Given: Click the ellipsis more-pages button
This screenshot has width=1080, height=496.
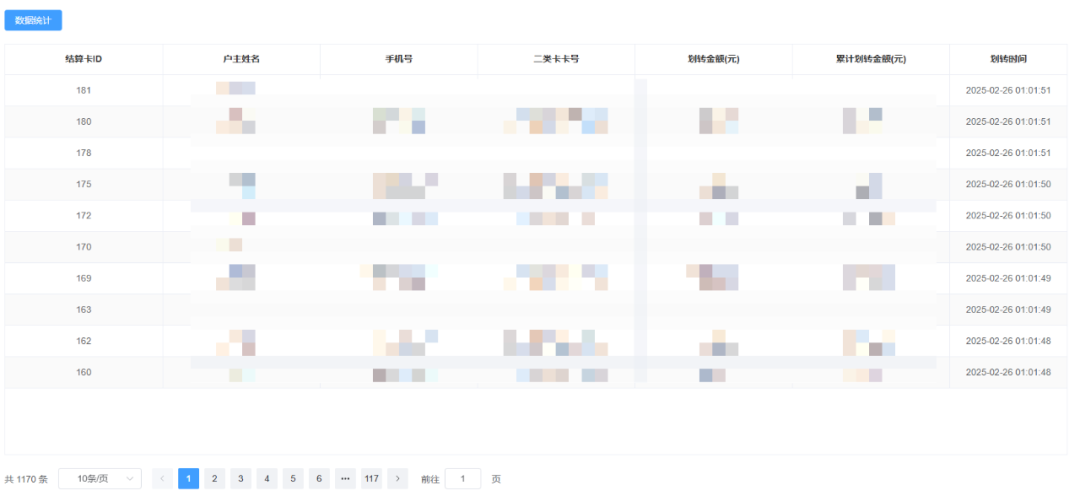Looking at the screenshot, I should tap(345, 479).
